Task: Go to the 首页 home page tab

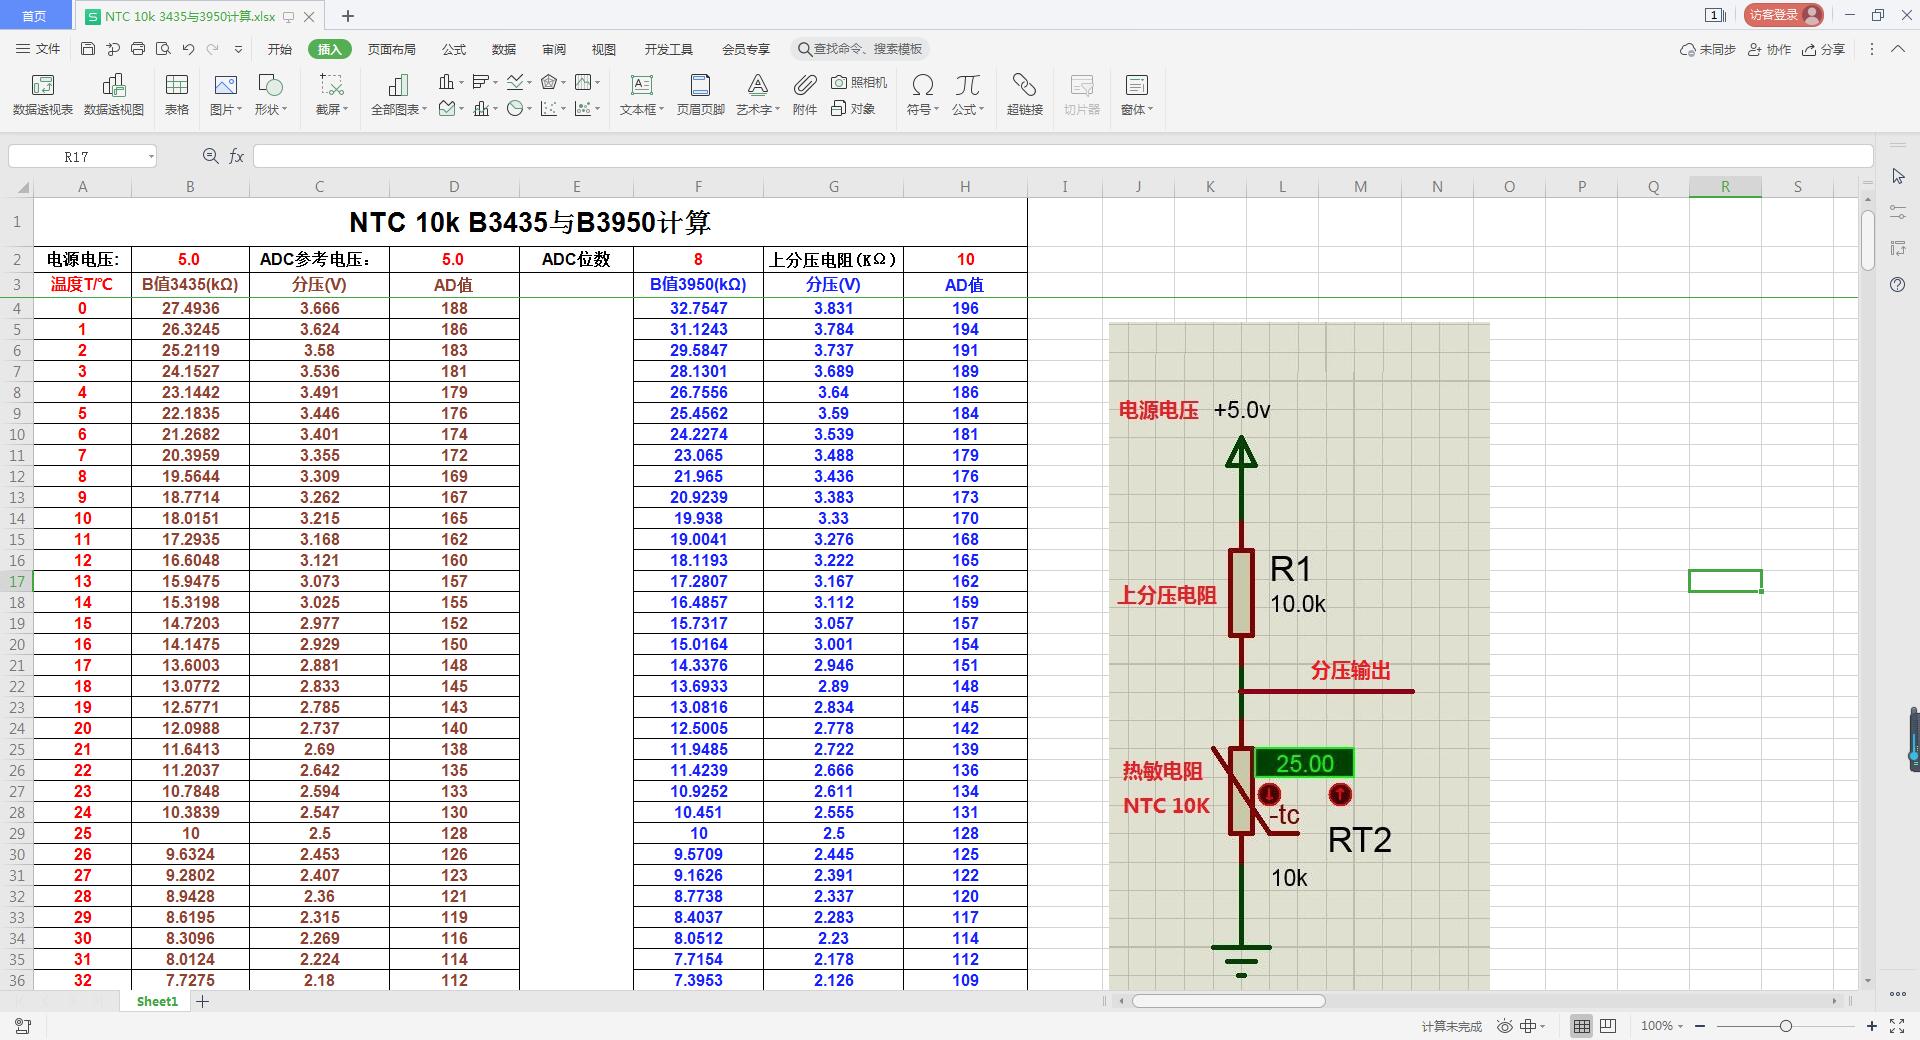Action: click(x=35, y=16)
